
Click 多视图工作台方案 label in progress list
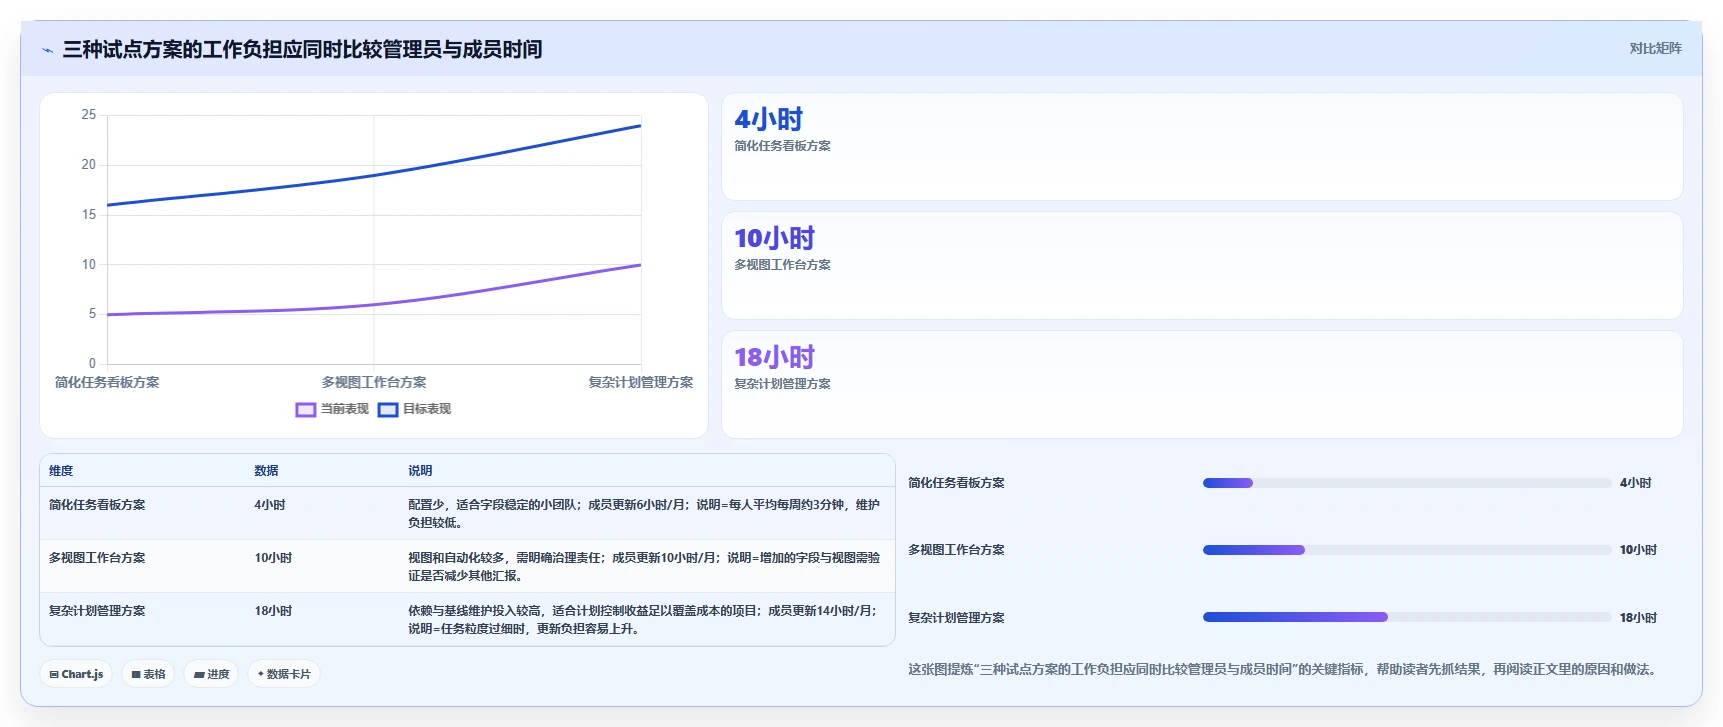956,550
